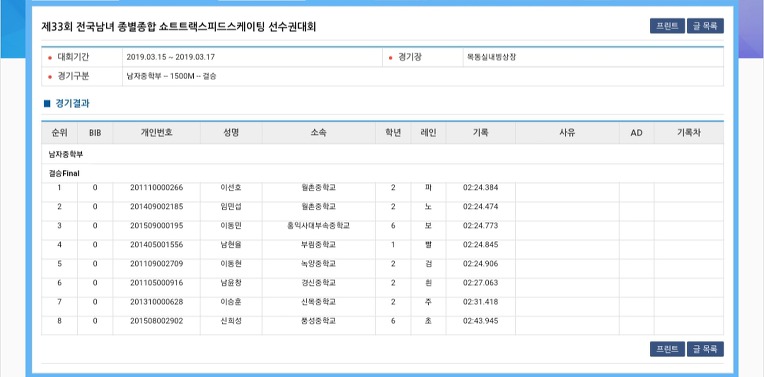Select the name in the 02:24.906 row

pyautogui.click(x=231, y=264)
